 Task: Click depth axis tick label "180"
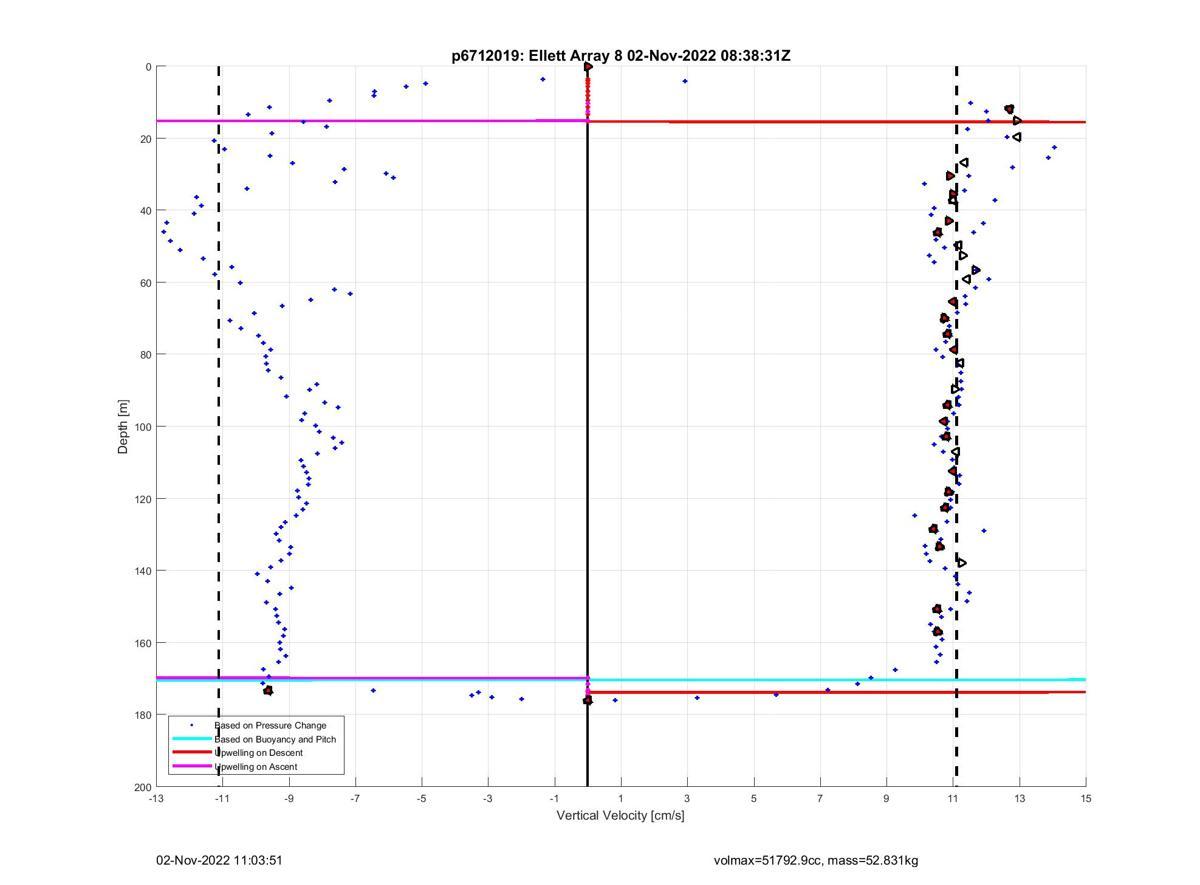[x=141, y=715]
